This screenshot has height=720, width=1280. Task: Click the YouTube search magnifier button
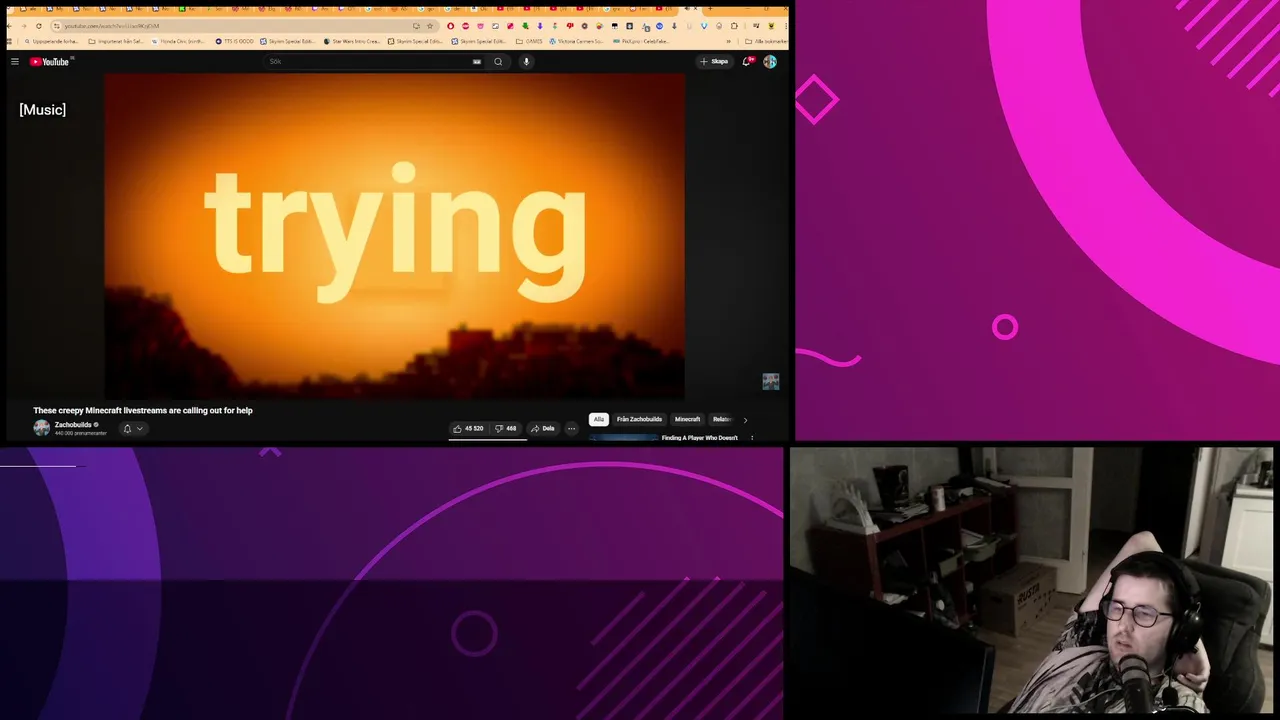(498, 61)
